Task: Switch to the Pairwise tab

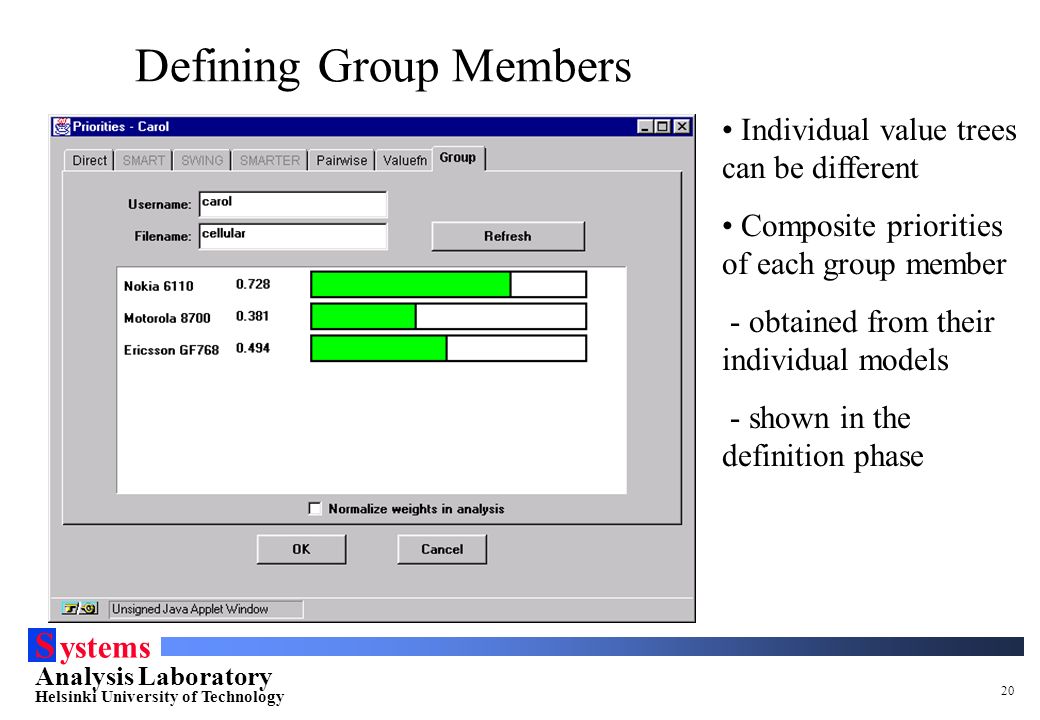Action: [x=342, y=160]
